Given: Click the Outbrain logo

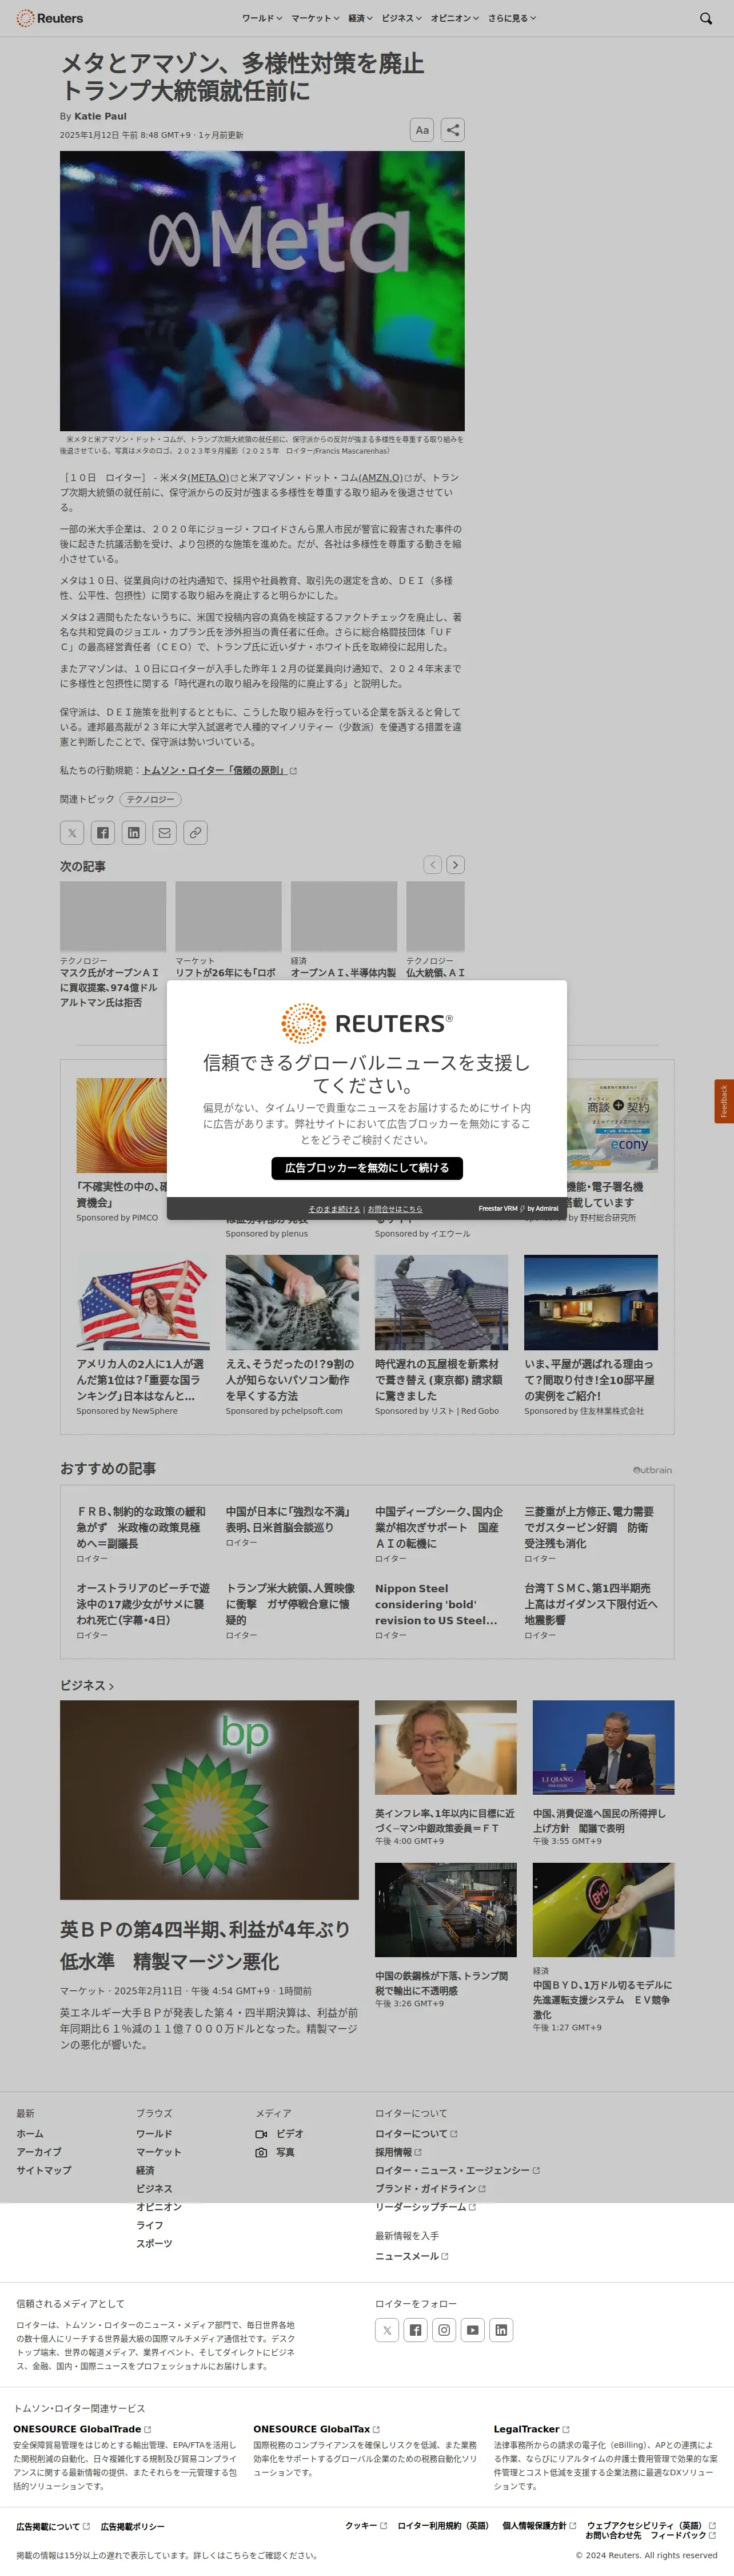Looking at the screenshot, I should (x=652, y=1470).
